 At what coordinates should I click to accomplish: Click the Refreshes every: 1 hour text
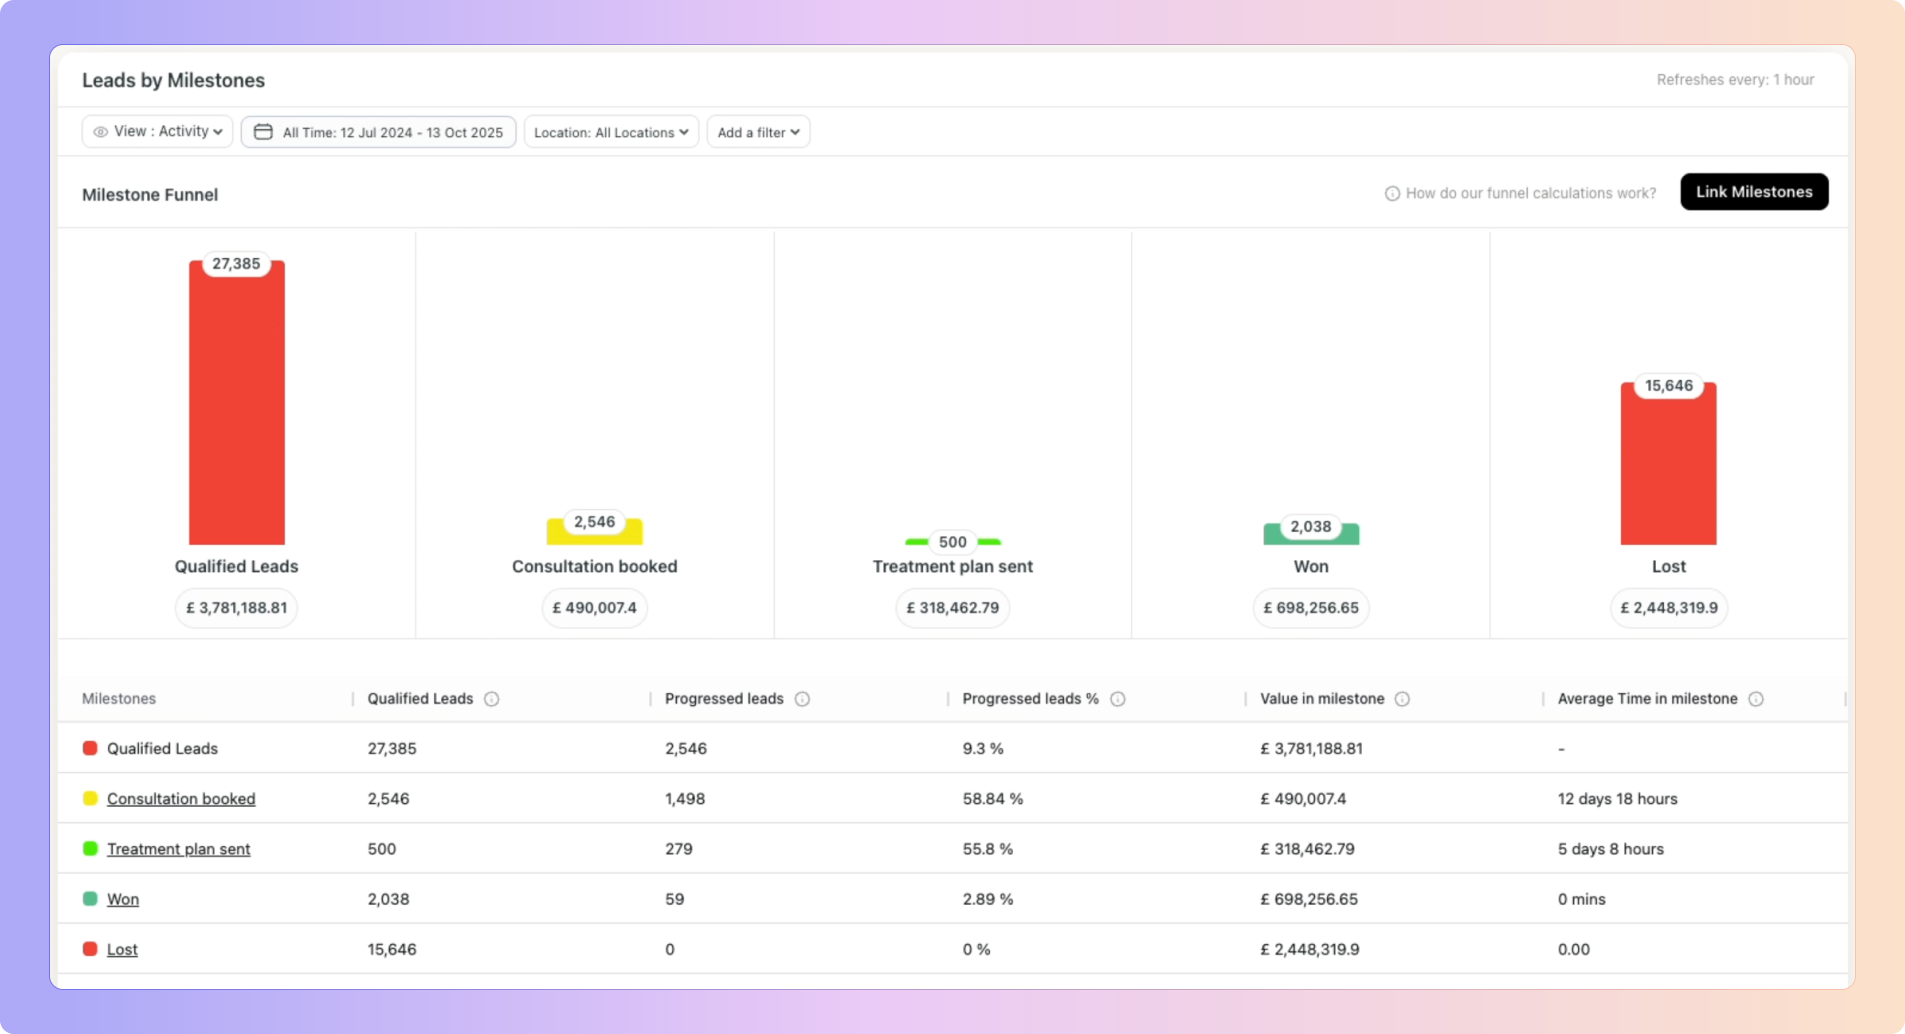[1735, 80]
